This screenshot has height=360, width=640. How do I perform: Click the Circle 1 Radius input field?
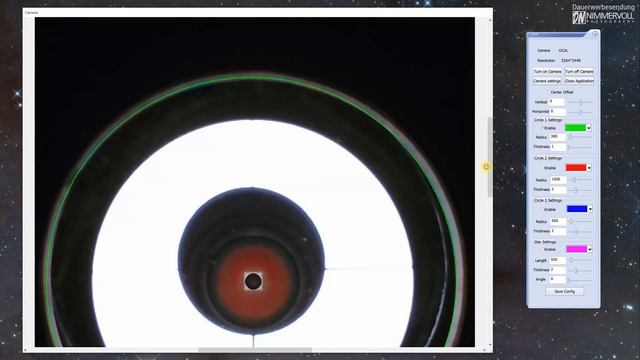[x=558, y=137]
